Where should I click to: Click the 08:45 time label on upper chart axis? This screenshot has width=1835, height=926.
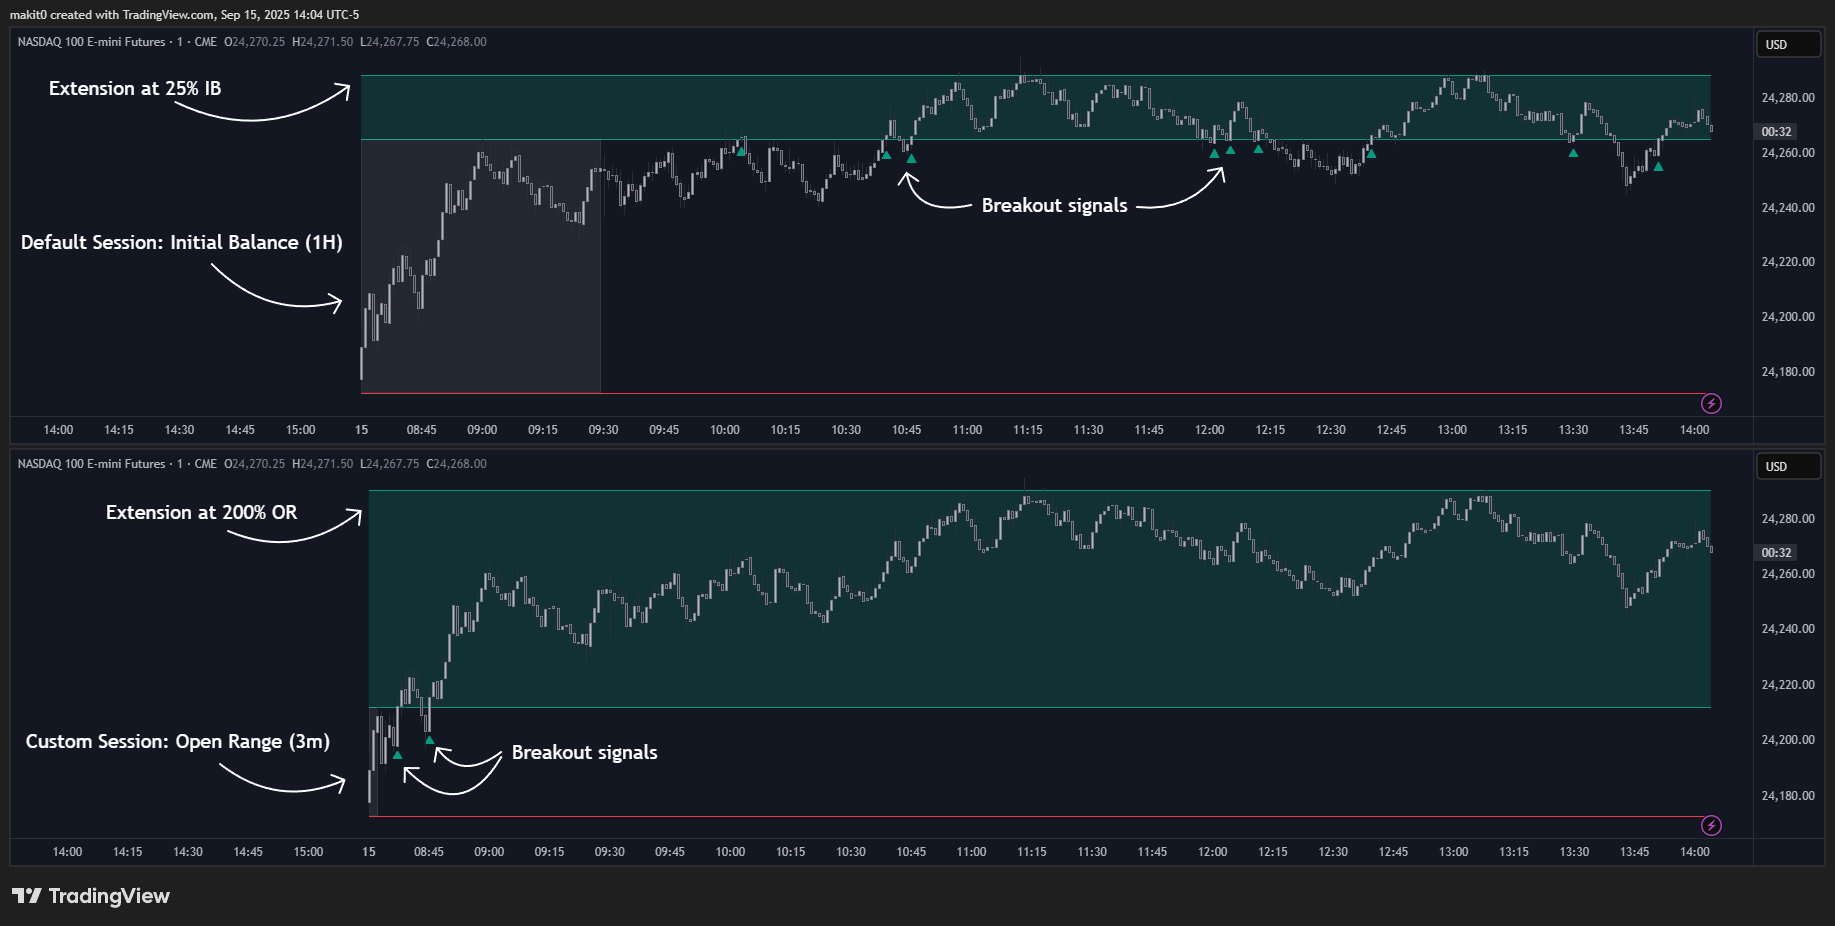click(x=421, y=430)
